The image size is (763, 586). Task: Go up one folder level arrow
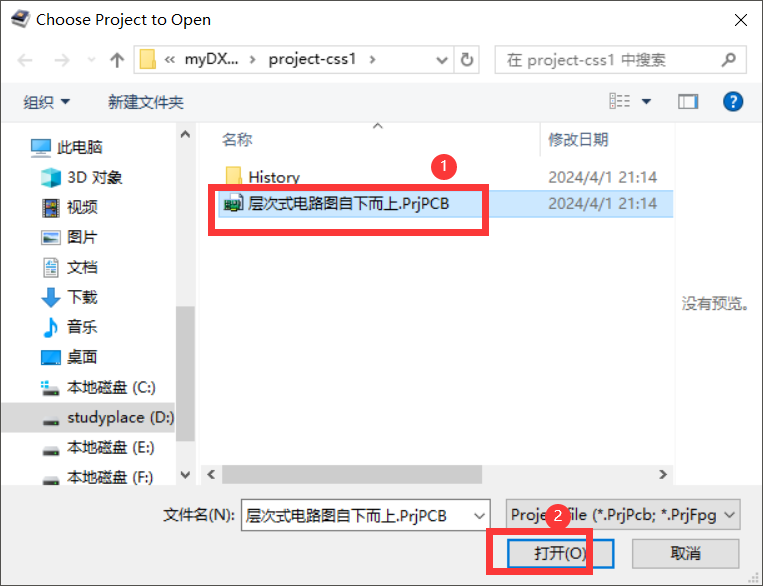[117, 60]
